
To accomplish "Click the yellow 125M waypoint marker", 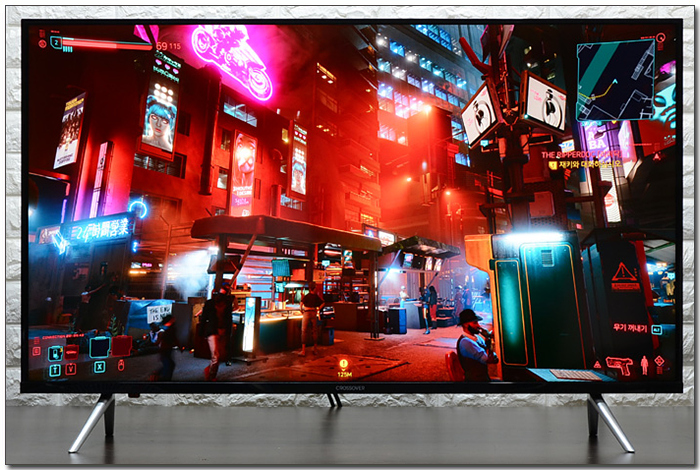I will (x=343, y=368).
